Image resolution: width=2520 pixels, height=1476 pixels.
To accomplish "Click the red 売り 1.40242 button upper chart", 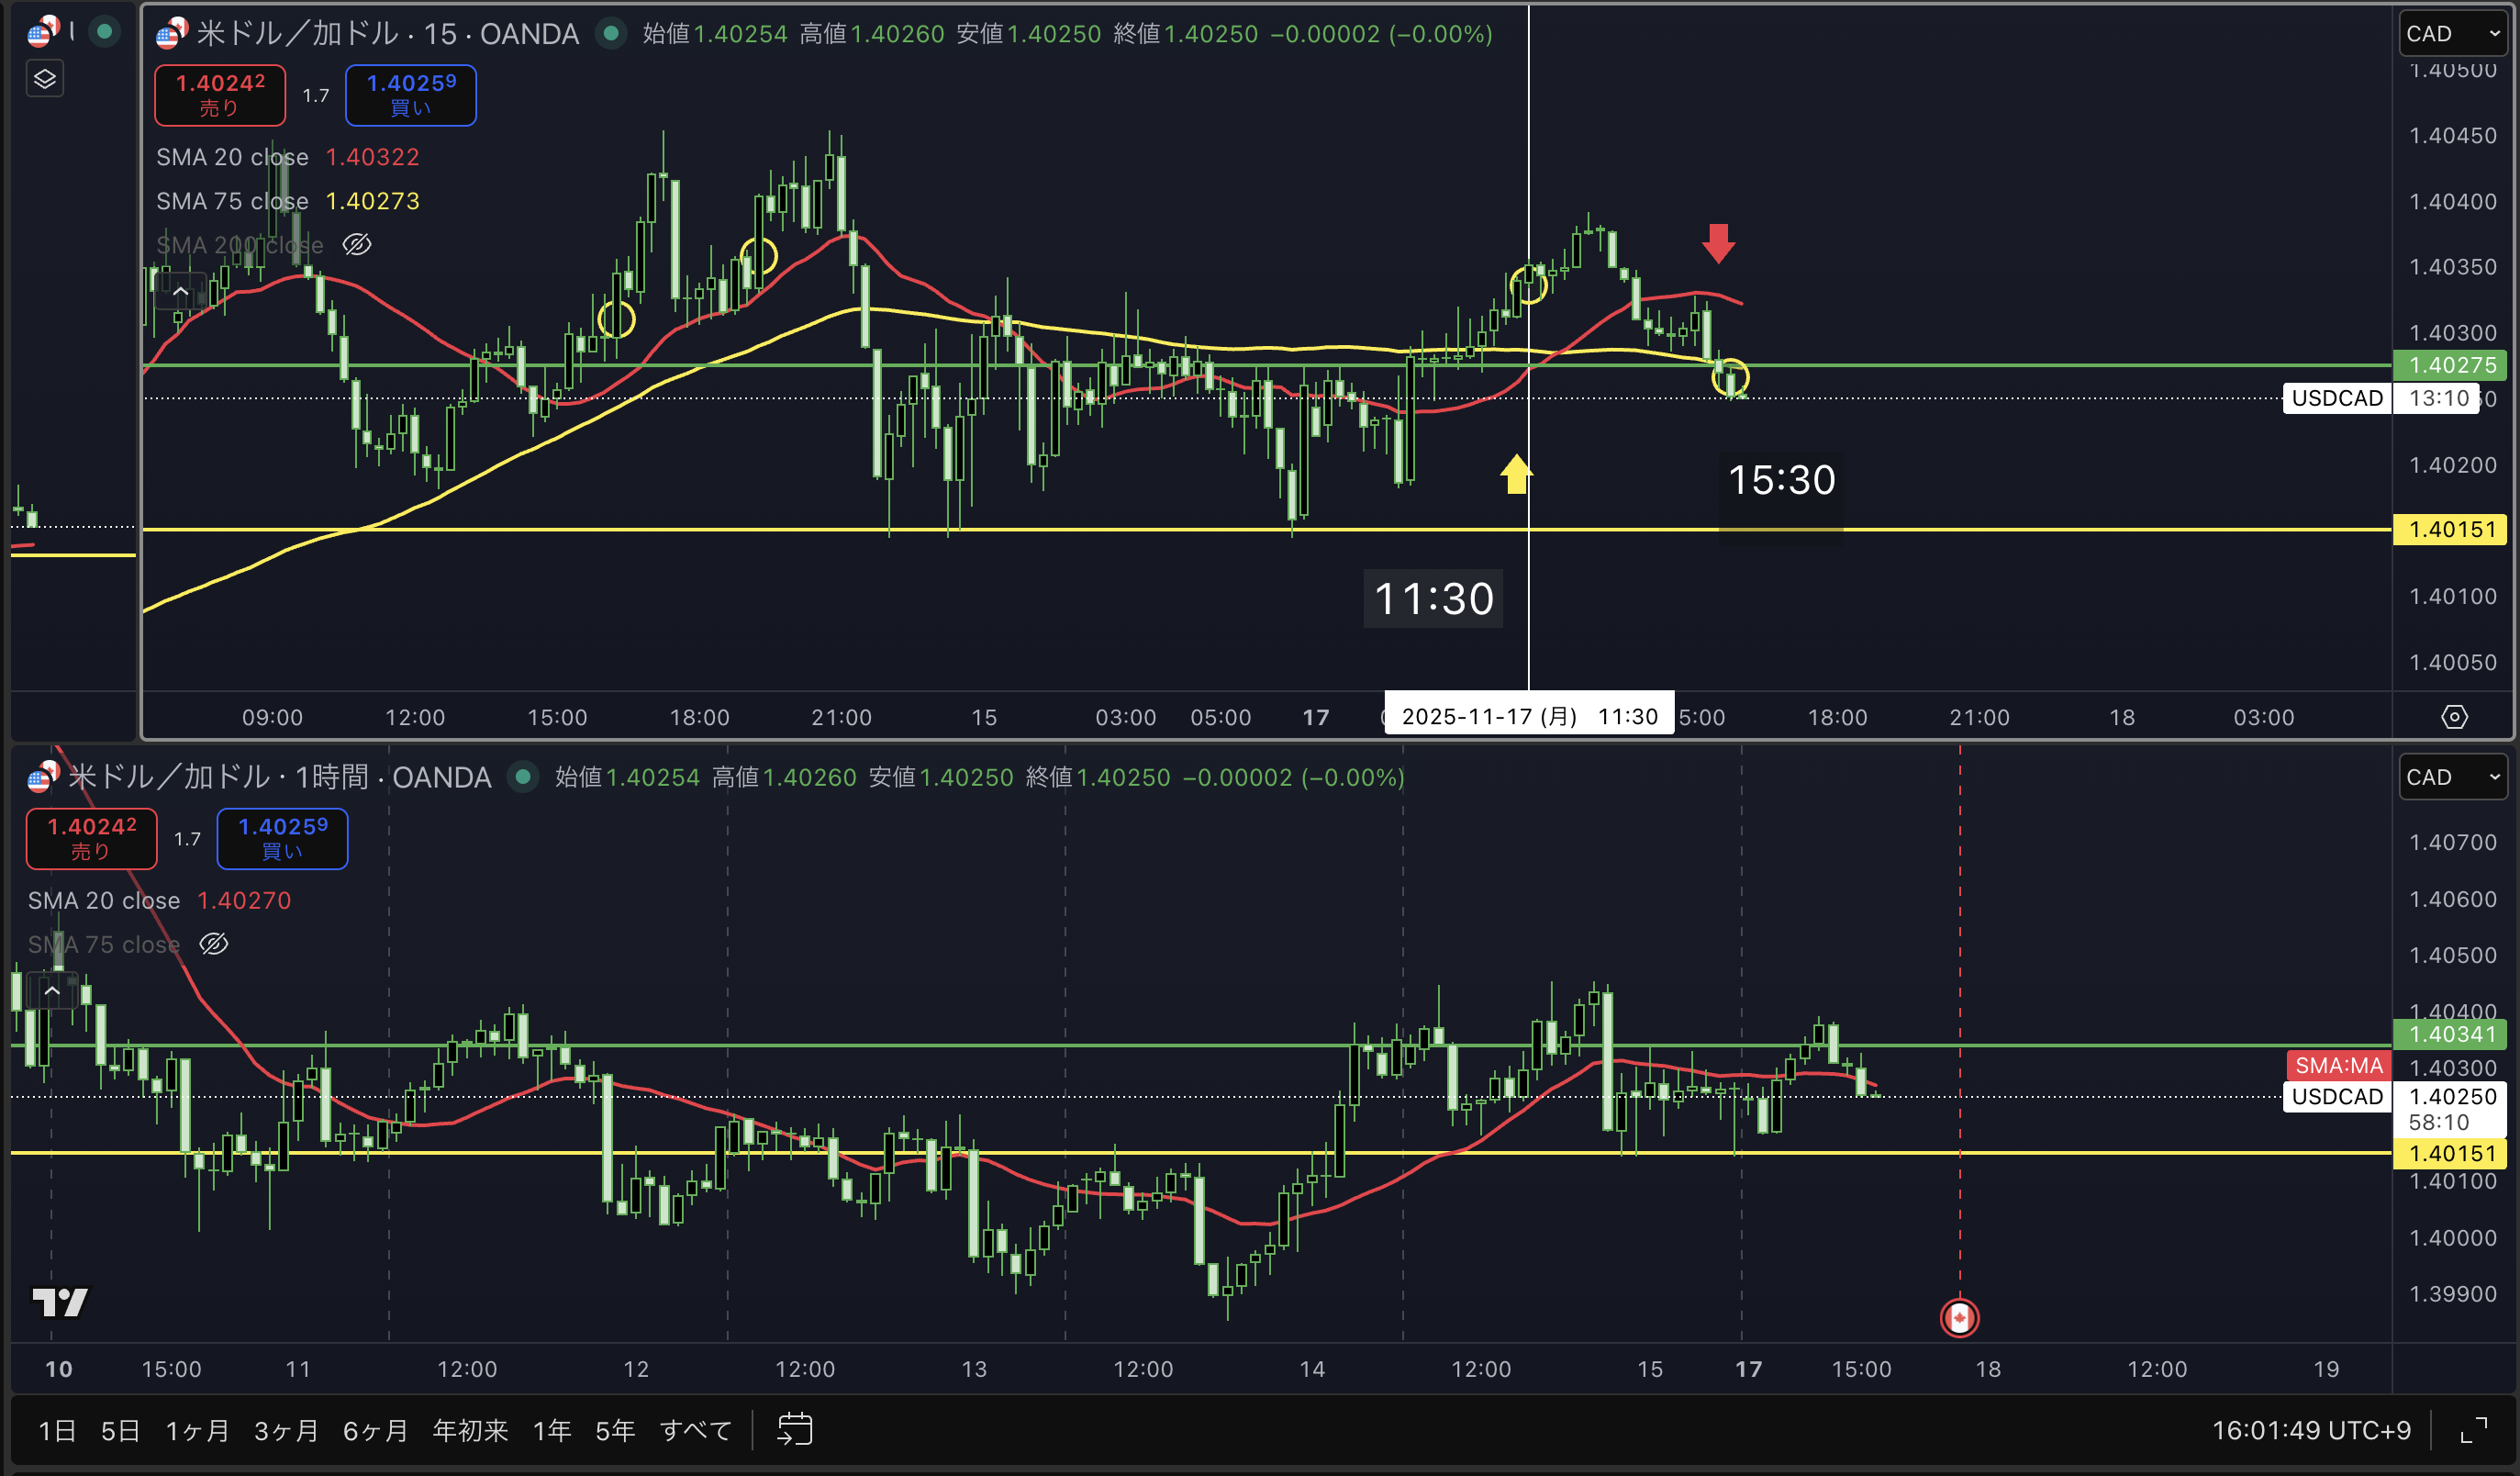I will (220, 95).
